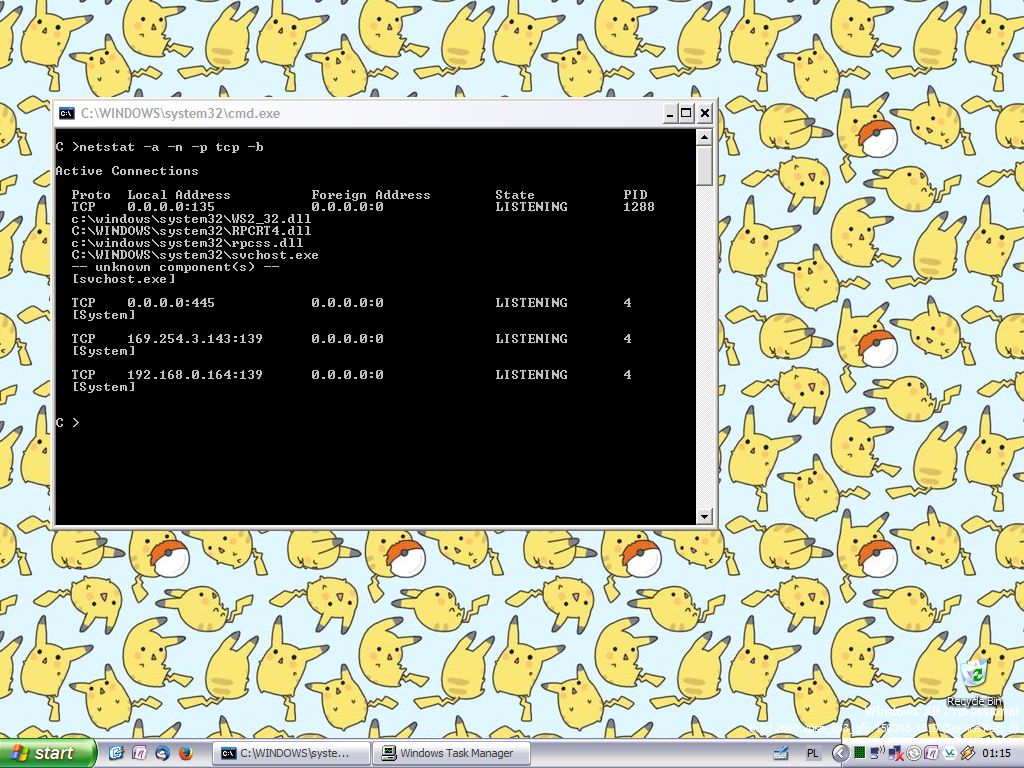Screen dimensions: 1024x768
Task: Expand hidden tray icons with the arrow
Action: [x=841, y=753]
